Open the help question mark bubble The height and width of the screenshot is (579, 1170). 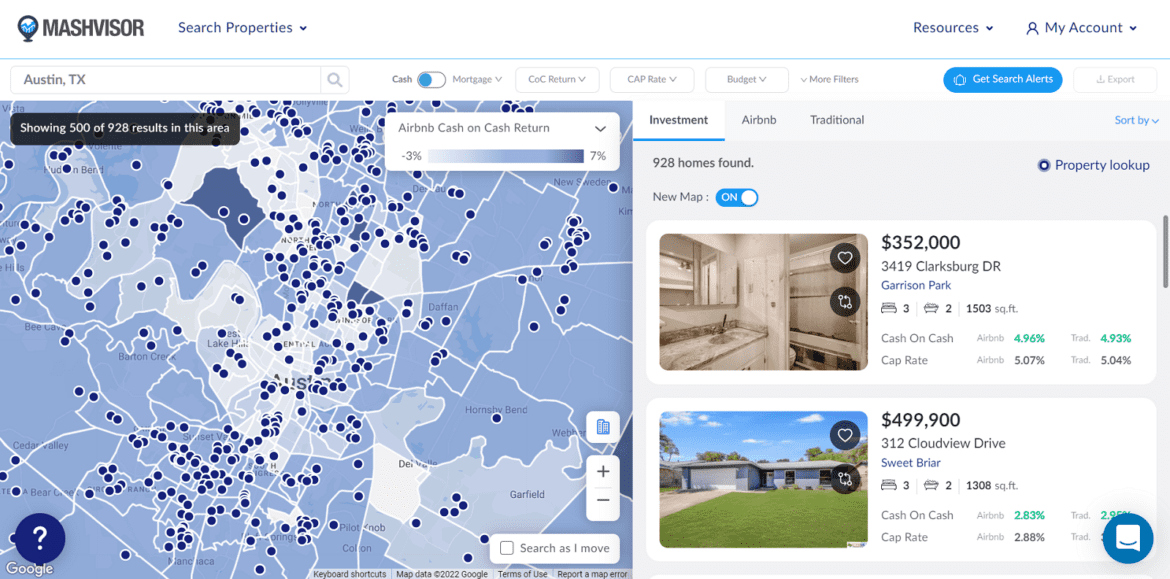38,539
